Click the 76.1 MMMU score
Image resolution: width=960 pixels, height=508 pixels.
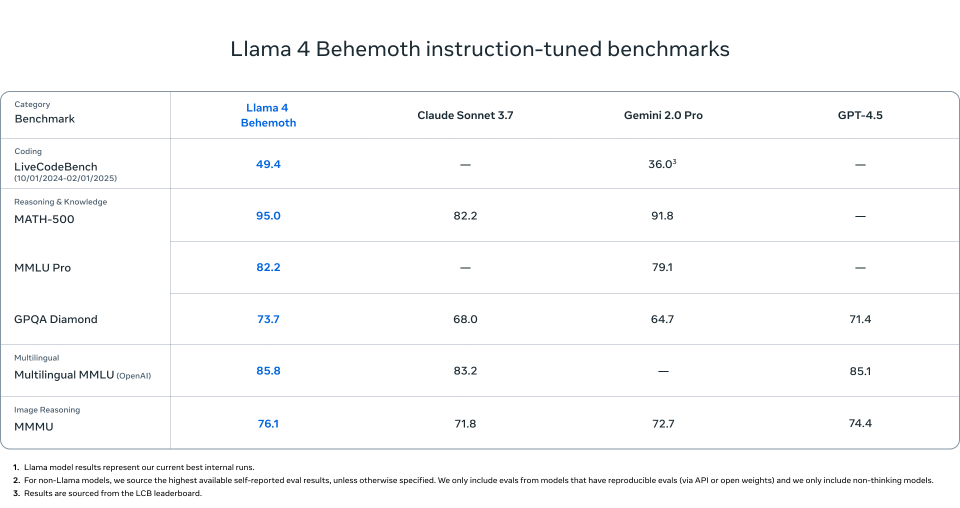268,424
